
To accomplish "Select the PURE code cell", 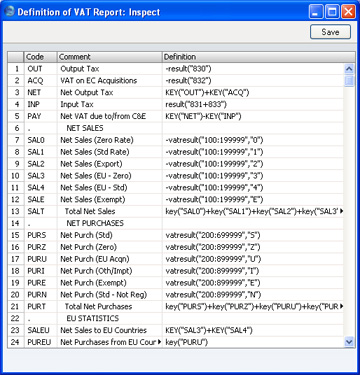I will 41,283.
